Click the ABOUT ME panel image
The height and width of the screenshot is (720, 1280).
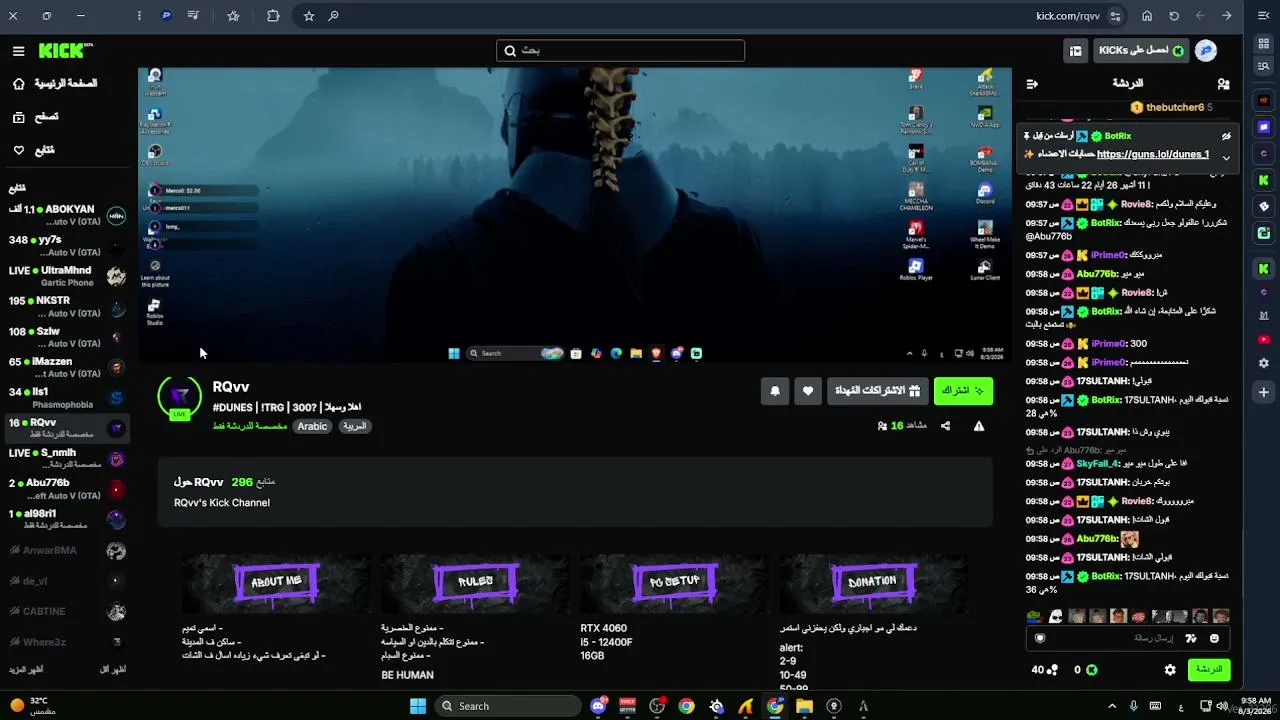(276, 582)
